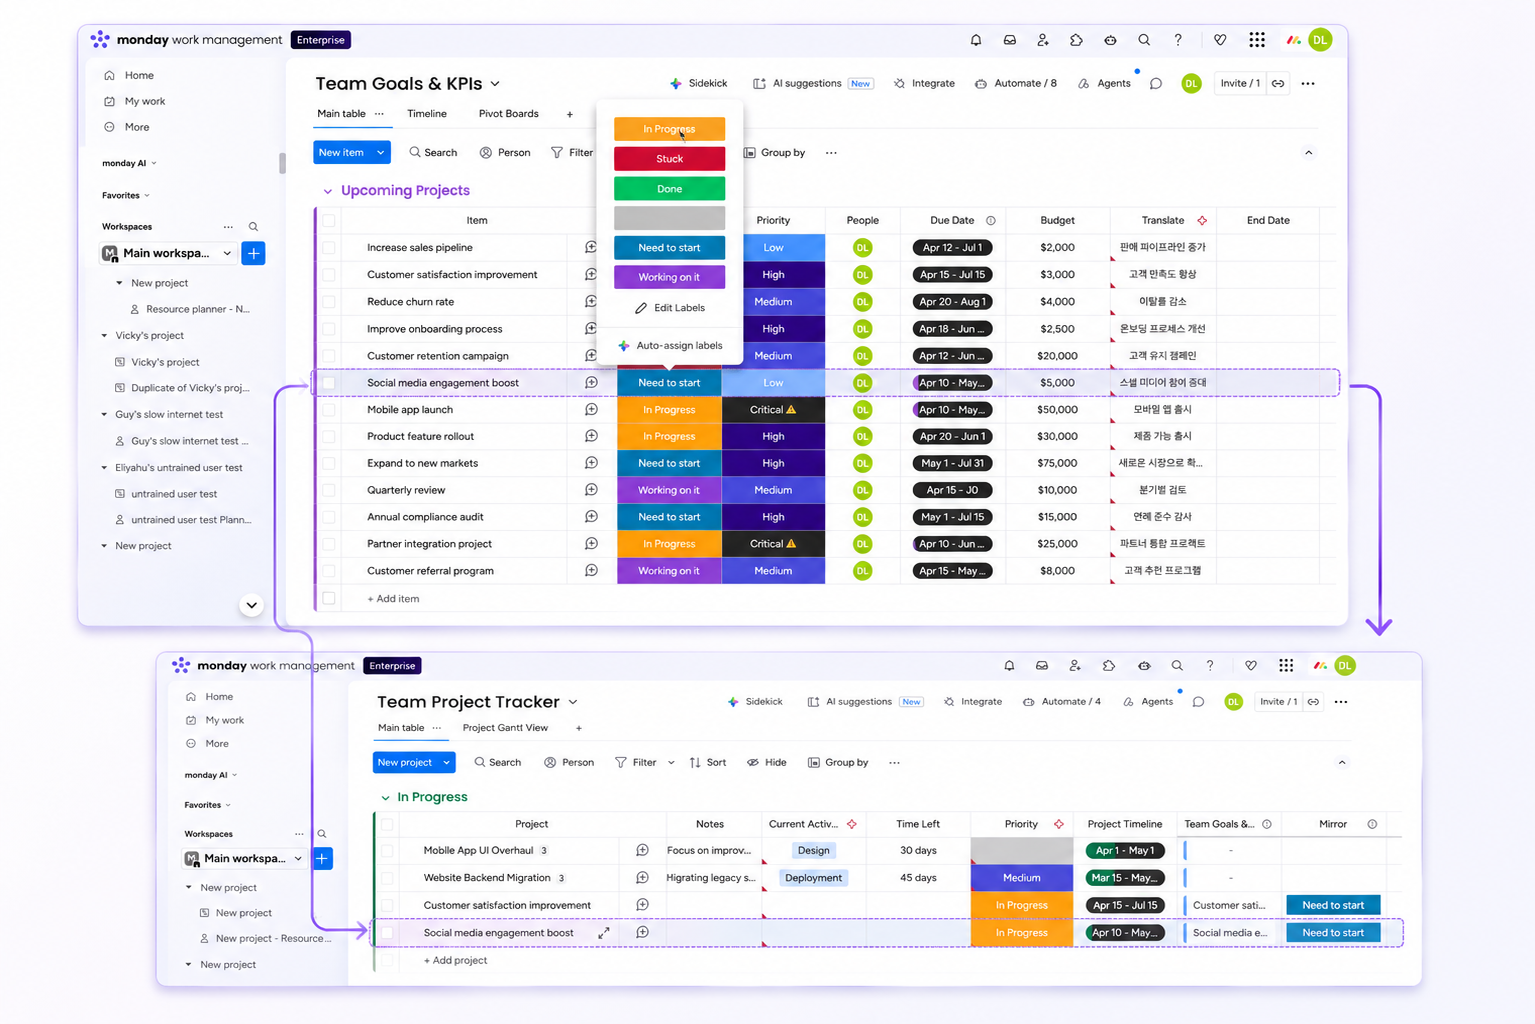Click Hide columns in Team Project Tracker toolbar

tap(766, 762)
